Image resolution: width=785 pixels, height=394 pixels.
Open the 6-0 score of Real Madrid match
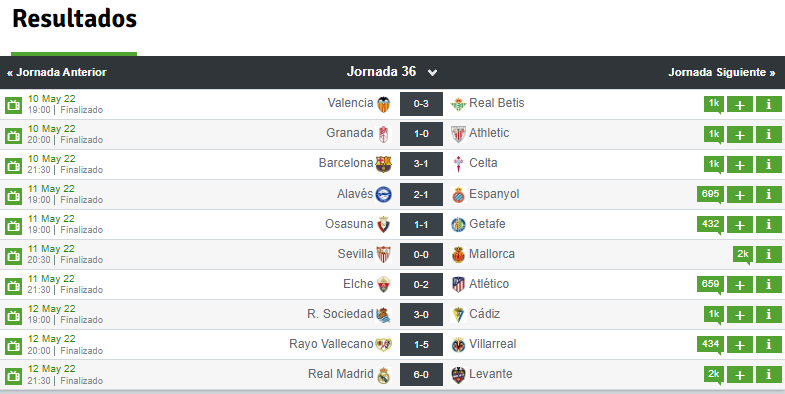[x=421, y=374]
